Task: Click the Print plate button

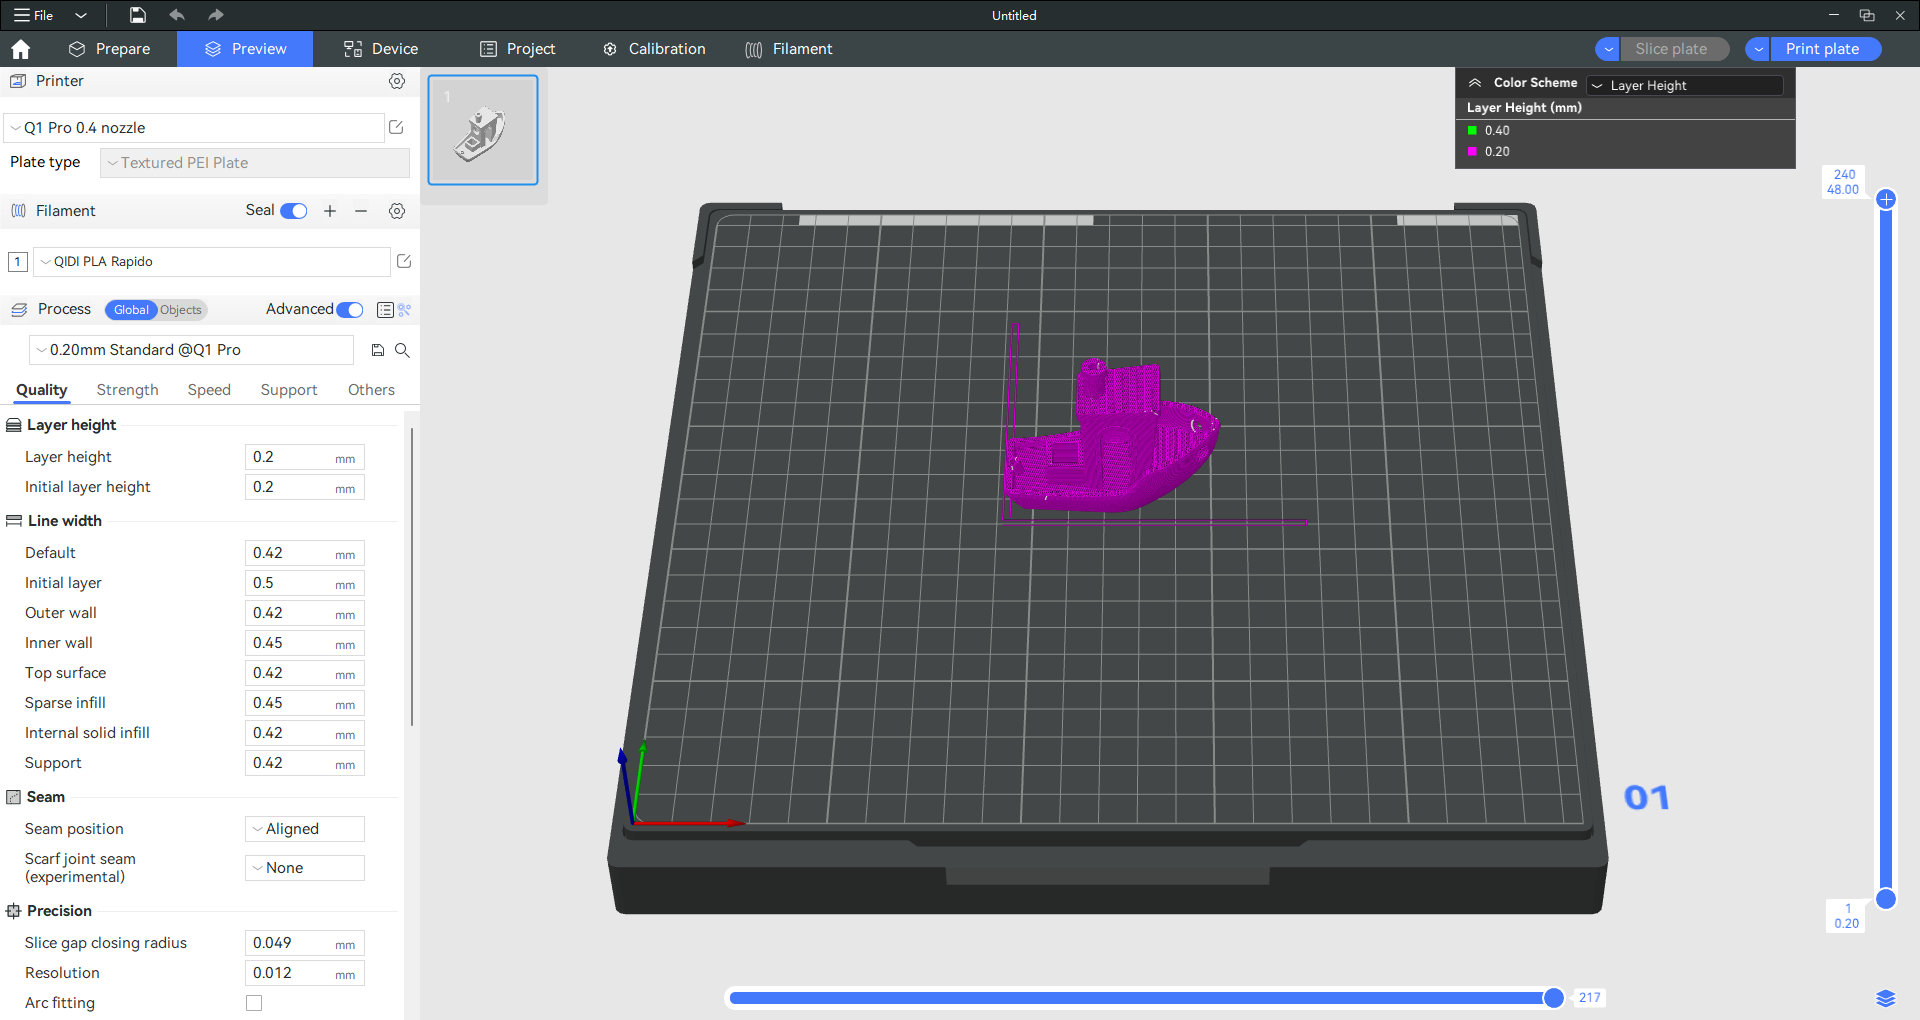Action: (1822, 49)
